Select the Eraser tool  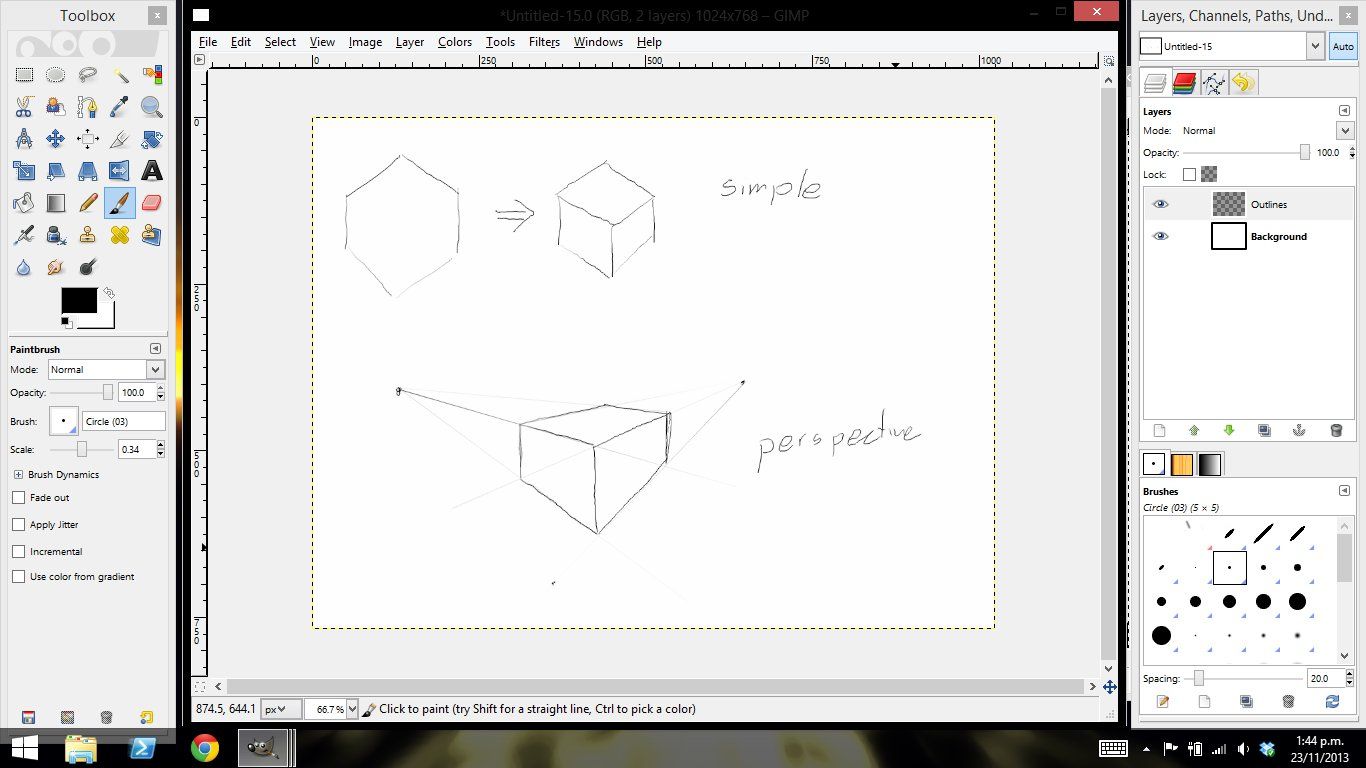point(152,203)
